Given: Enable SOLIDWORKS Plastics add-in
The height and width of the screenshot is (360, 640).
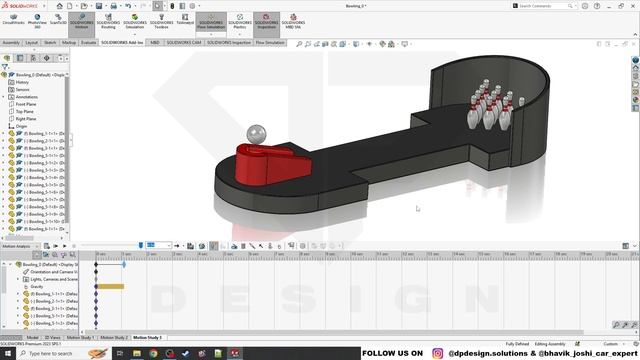Looking at the screenshot, I should click(x=240, y=21).
